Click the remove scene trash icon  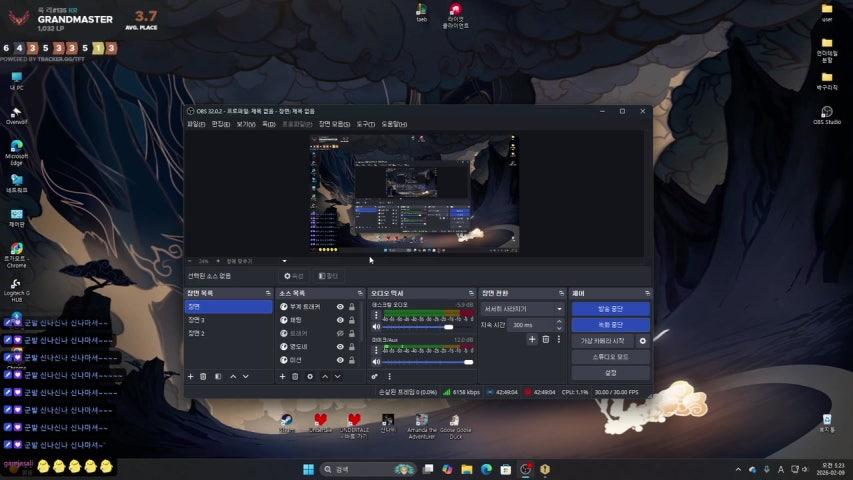(x=203, y=376)
